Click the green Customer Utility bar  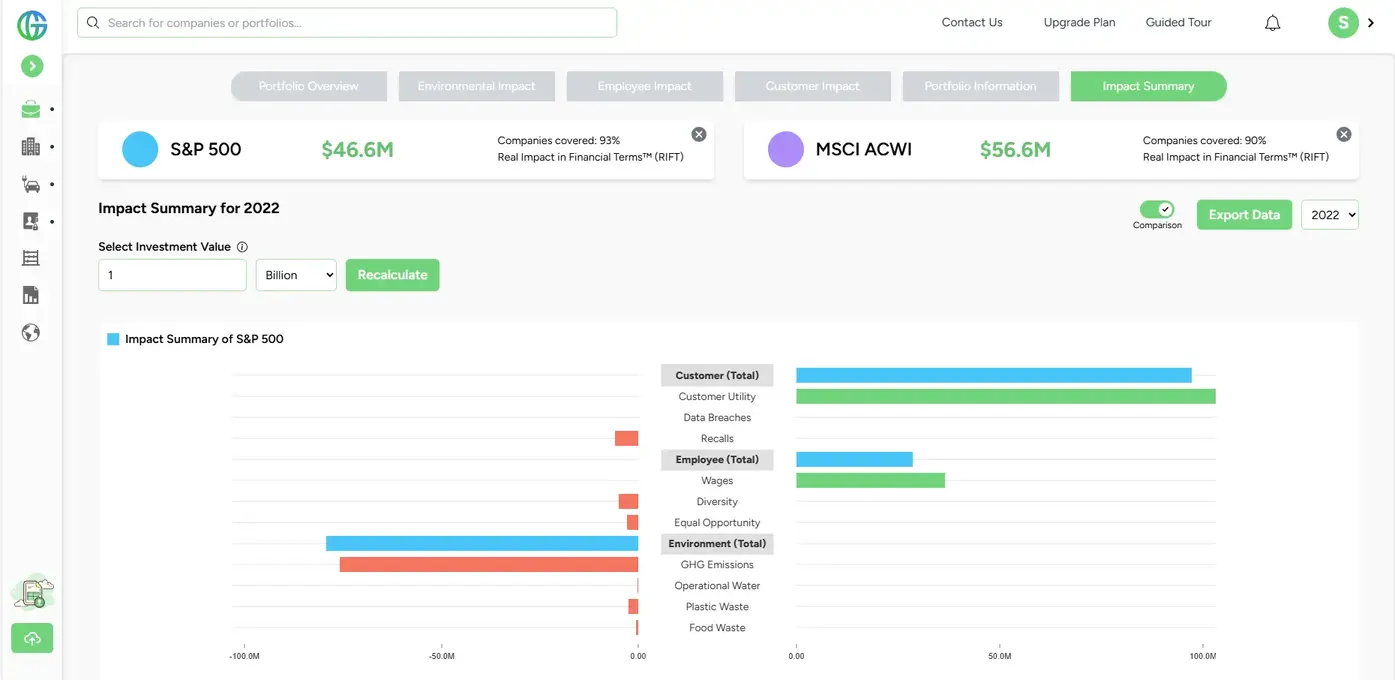pyautogui.click(x=1006, y=397)
